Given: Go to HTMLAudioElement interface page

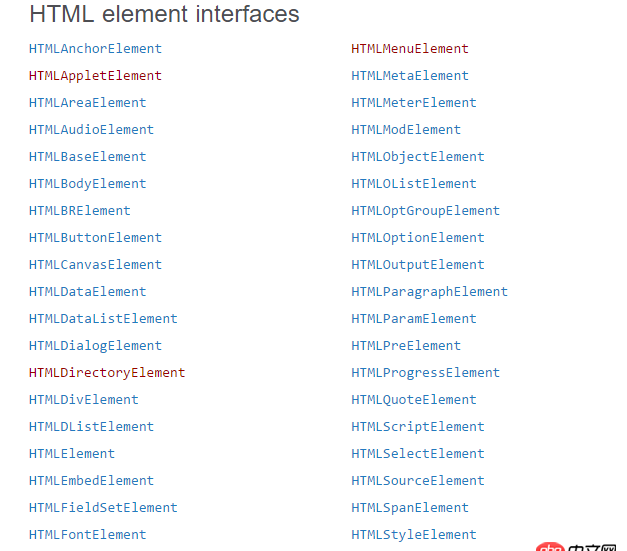Looking at the screenshot, I should [x=91, y=129].
